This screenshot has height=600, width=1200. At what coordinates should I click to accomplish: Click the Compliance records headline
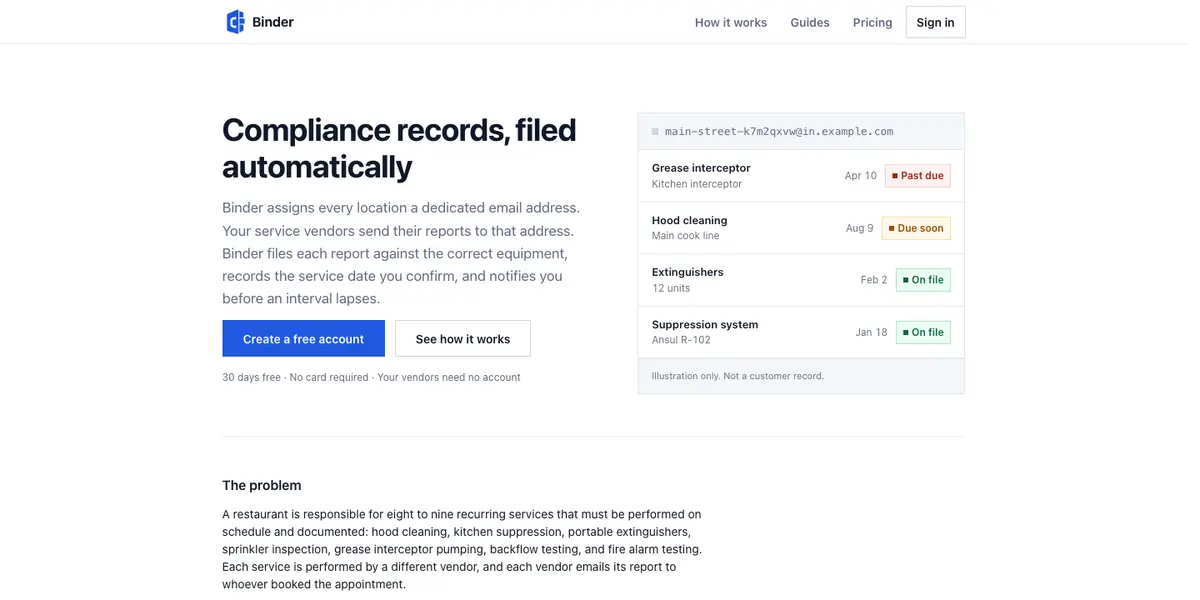pyautogui.click(x=399, y=148)
